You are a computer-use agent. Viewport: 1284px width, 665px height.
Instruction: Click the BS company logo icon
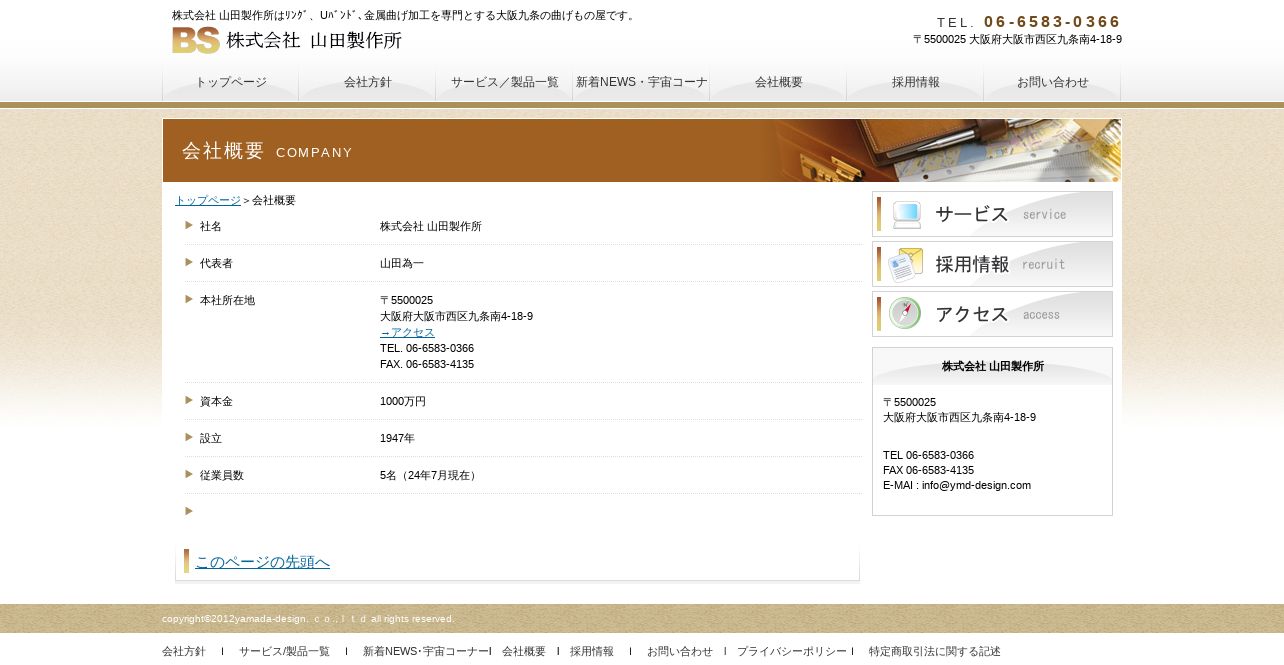pos(196,40)
